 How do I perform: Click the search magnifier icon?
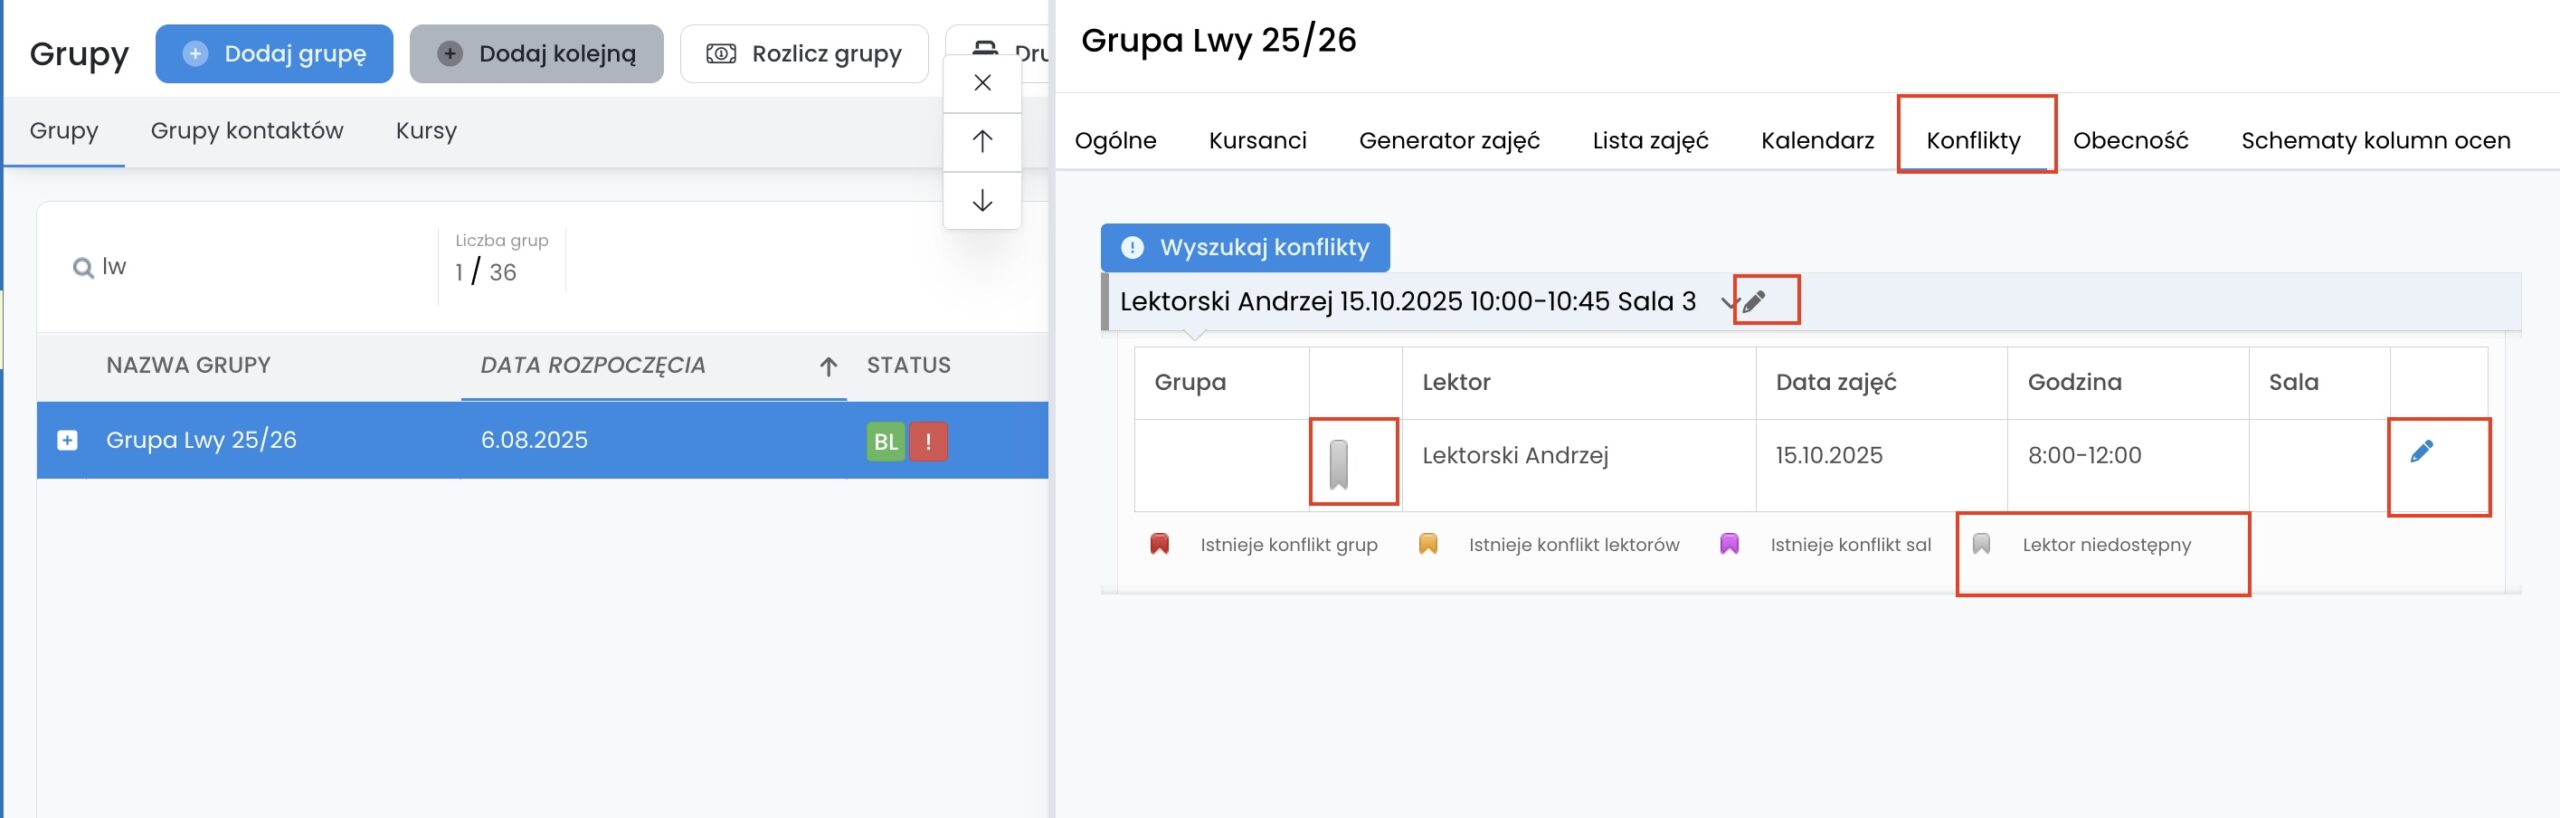point(83,268)
